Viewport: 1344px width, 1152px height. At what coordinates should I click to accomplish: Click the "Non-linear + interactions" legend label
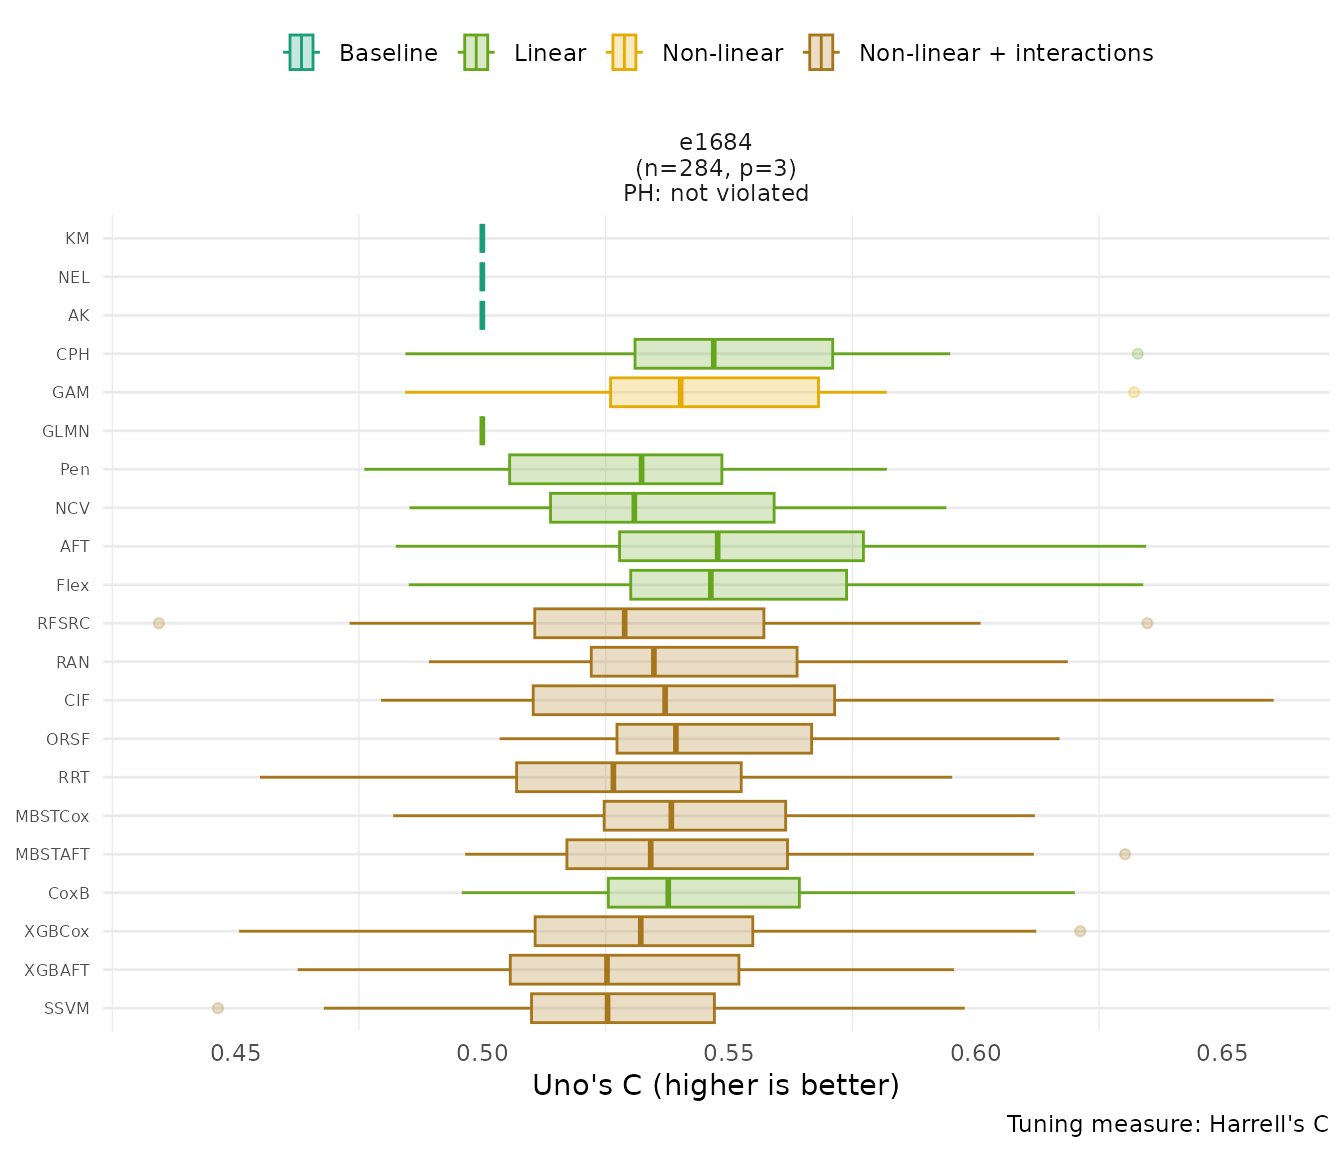click(x=1006, y=53)
